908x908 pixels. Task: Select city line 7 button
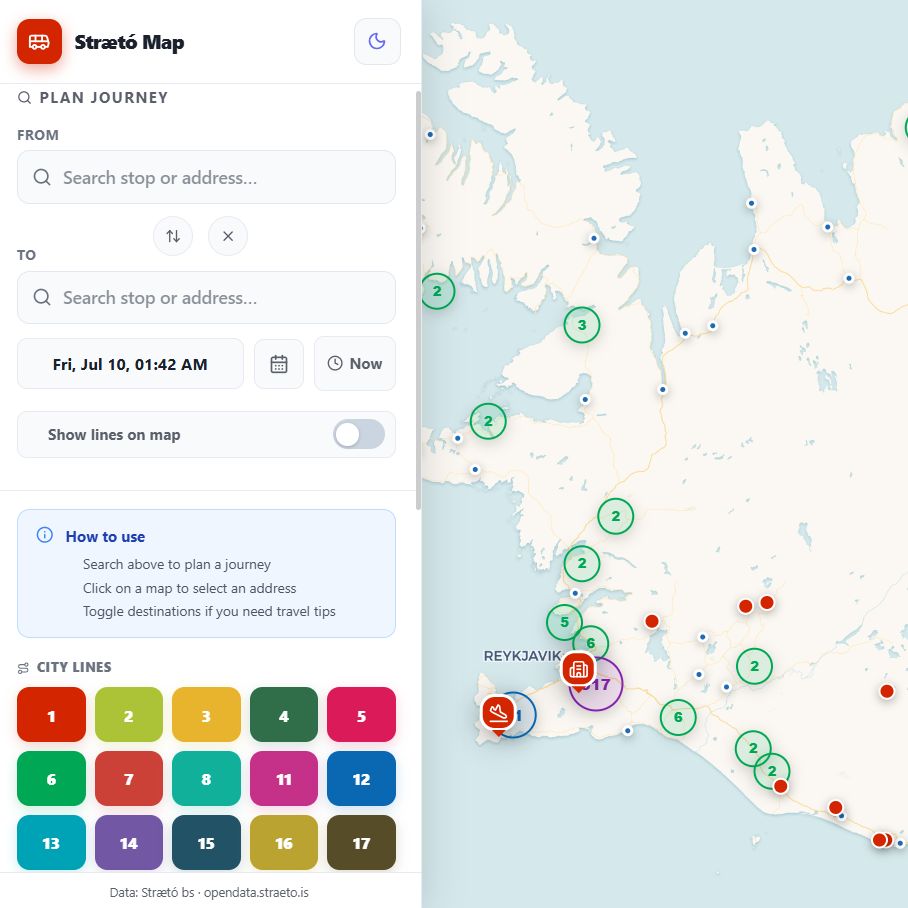pyautogui.click(x=129, y=778)
